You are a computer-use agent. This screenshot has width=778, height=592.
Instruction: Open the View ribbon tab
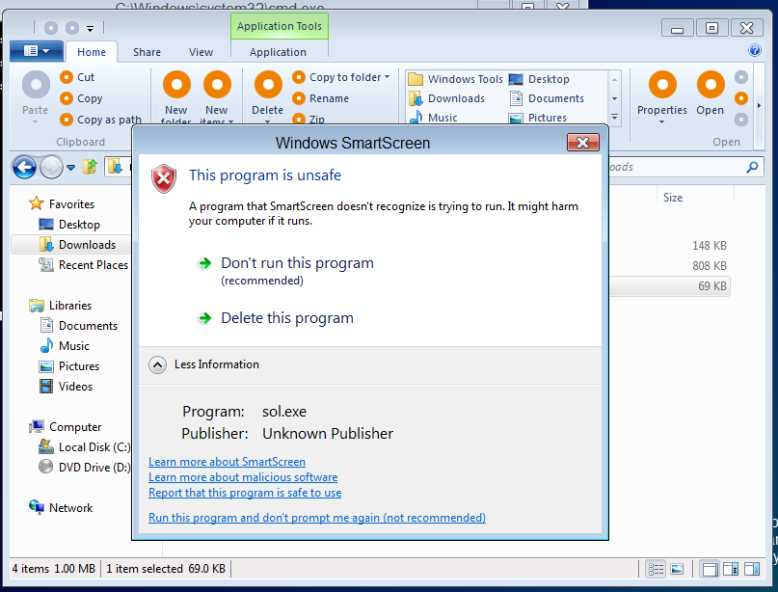pyautogui.click(x=201, y=52)
